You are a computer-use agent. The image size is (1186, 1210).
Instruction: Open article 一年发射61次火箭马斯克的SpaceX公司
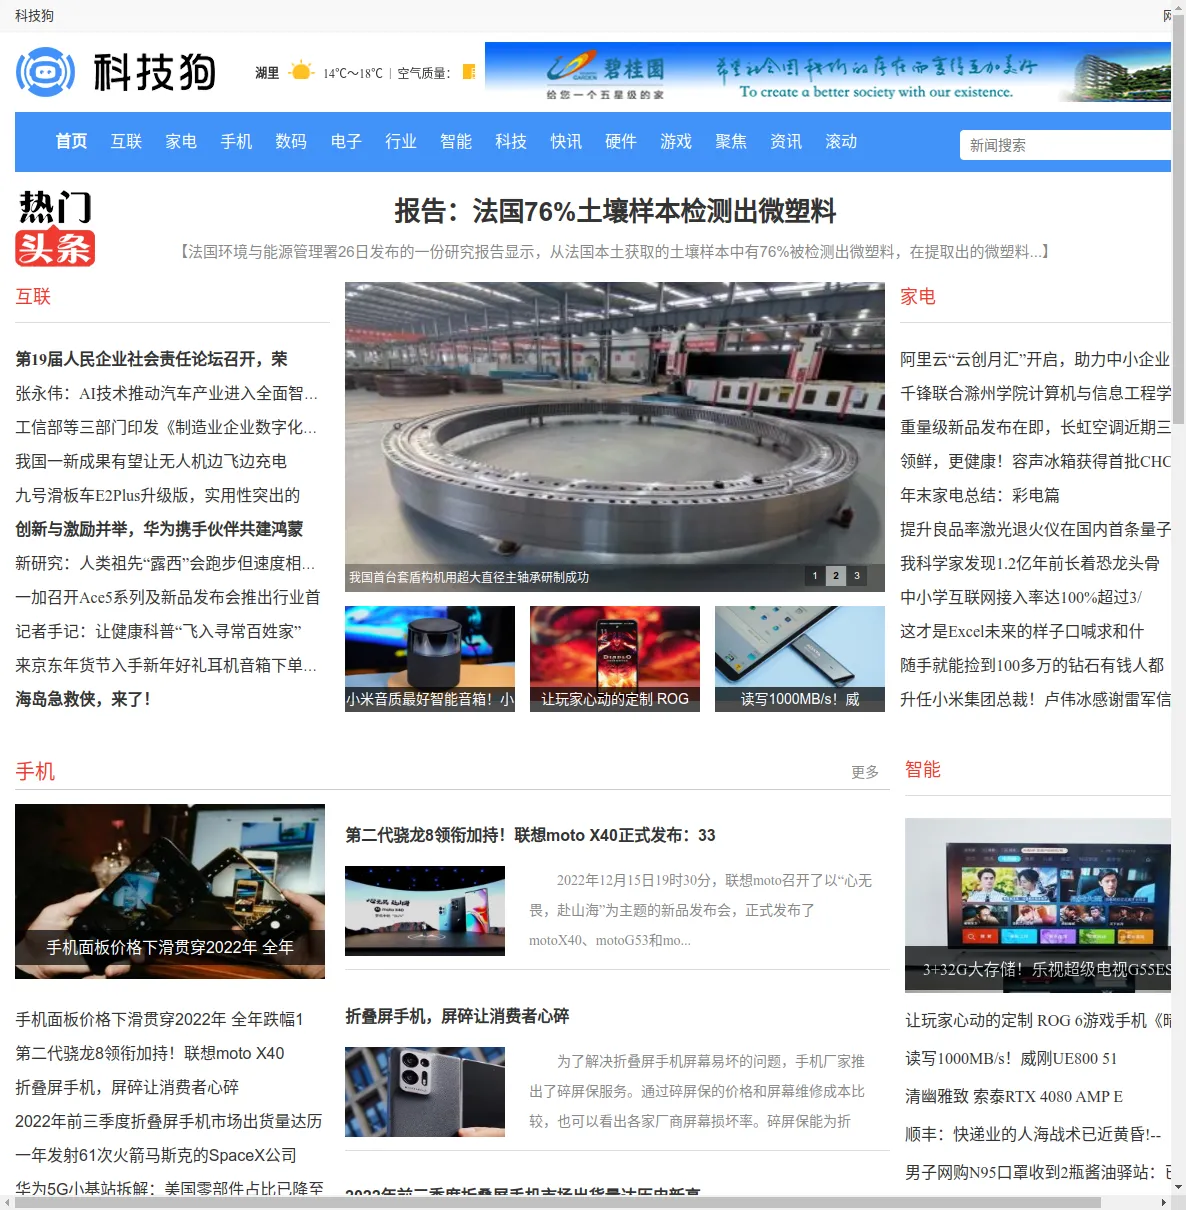(x=156, y=1155)
